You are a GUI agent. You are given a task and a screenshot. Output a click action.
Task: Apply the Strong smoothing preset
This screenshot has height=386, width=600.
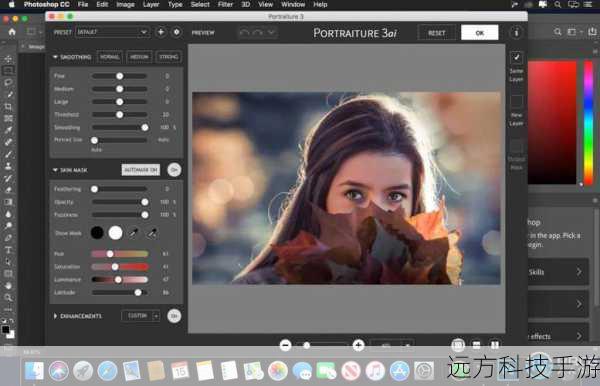coord(168,57)
